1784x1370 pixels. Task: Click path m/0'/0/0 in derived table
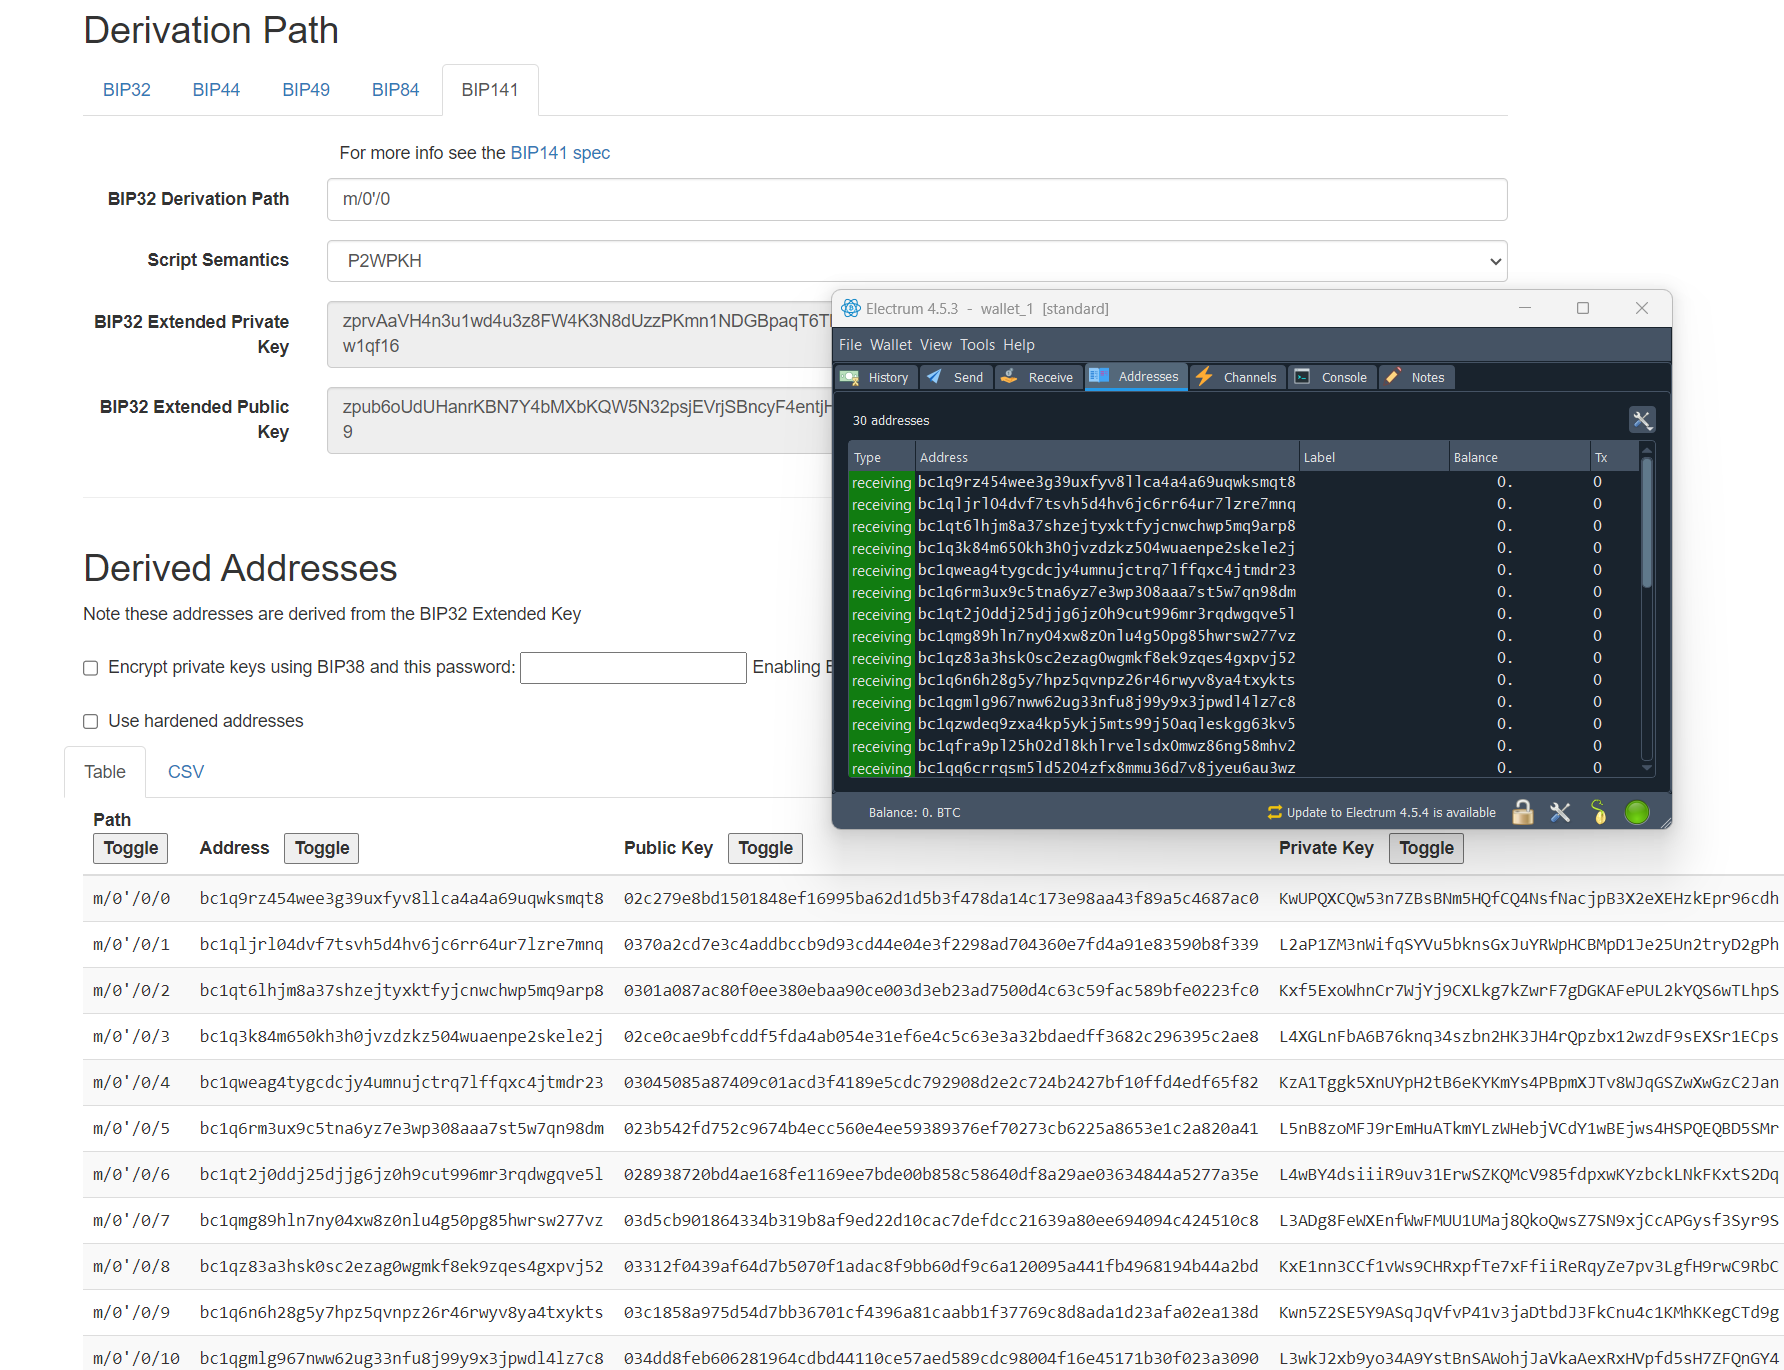click(132, 899)
